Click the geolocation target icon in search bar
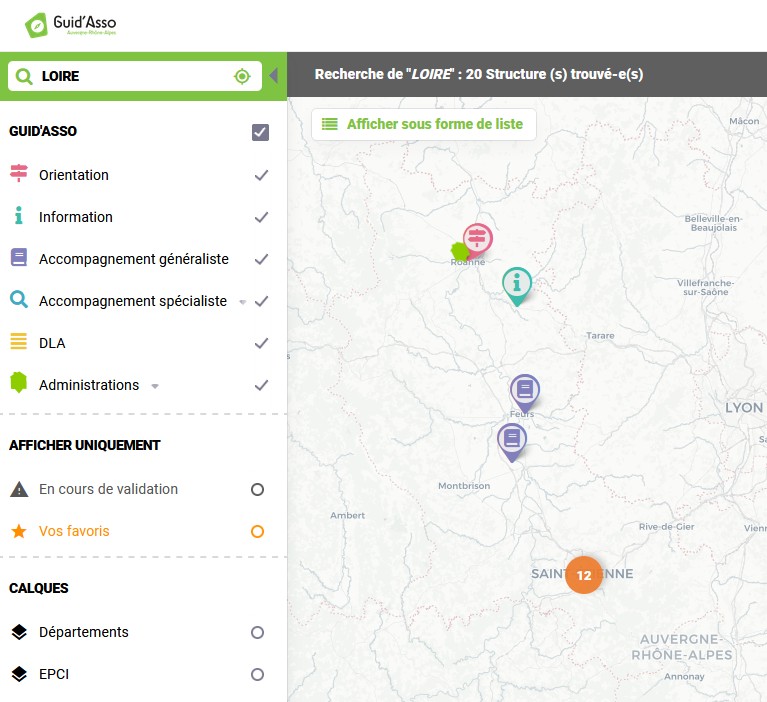Screen dimensions: 767x702 242,76
